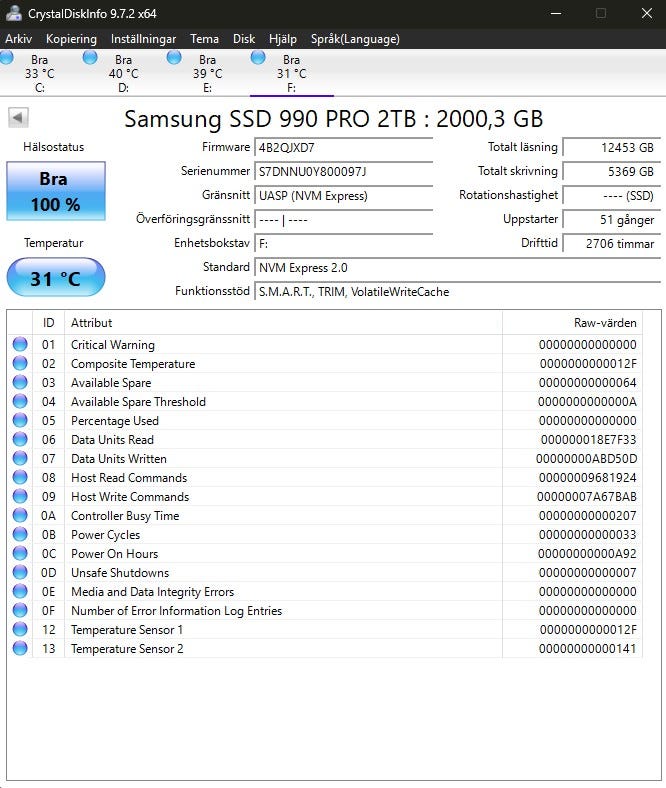Open the Språk(Language) menu
The width and height of the screenshot is (666, 788).
(x=355, y=39)
